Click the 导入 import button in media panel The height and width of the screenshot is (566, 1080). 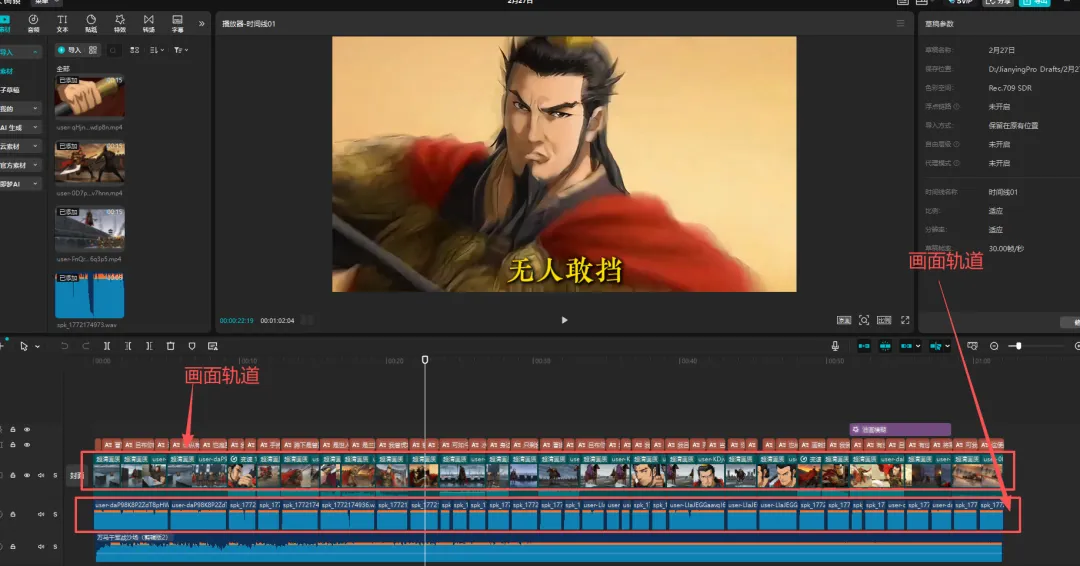click(70, 50)
